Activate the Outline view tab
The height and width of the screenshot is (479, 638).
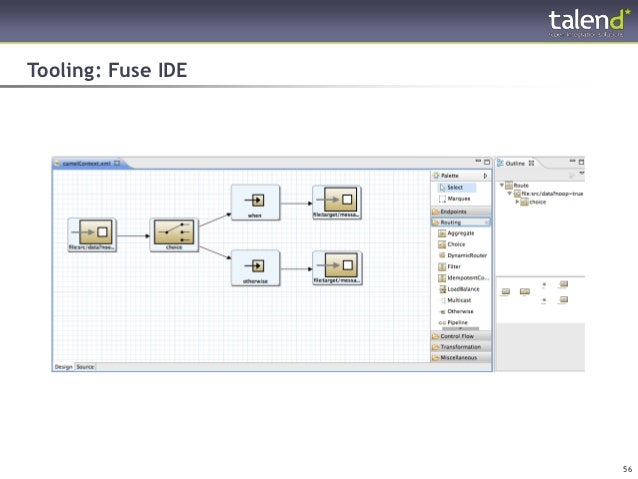(x=515, y=163)
